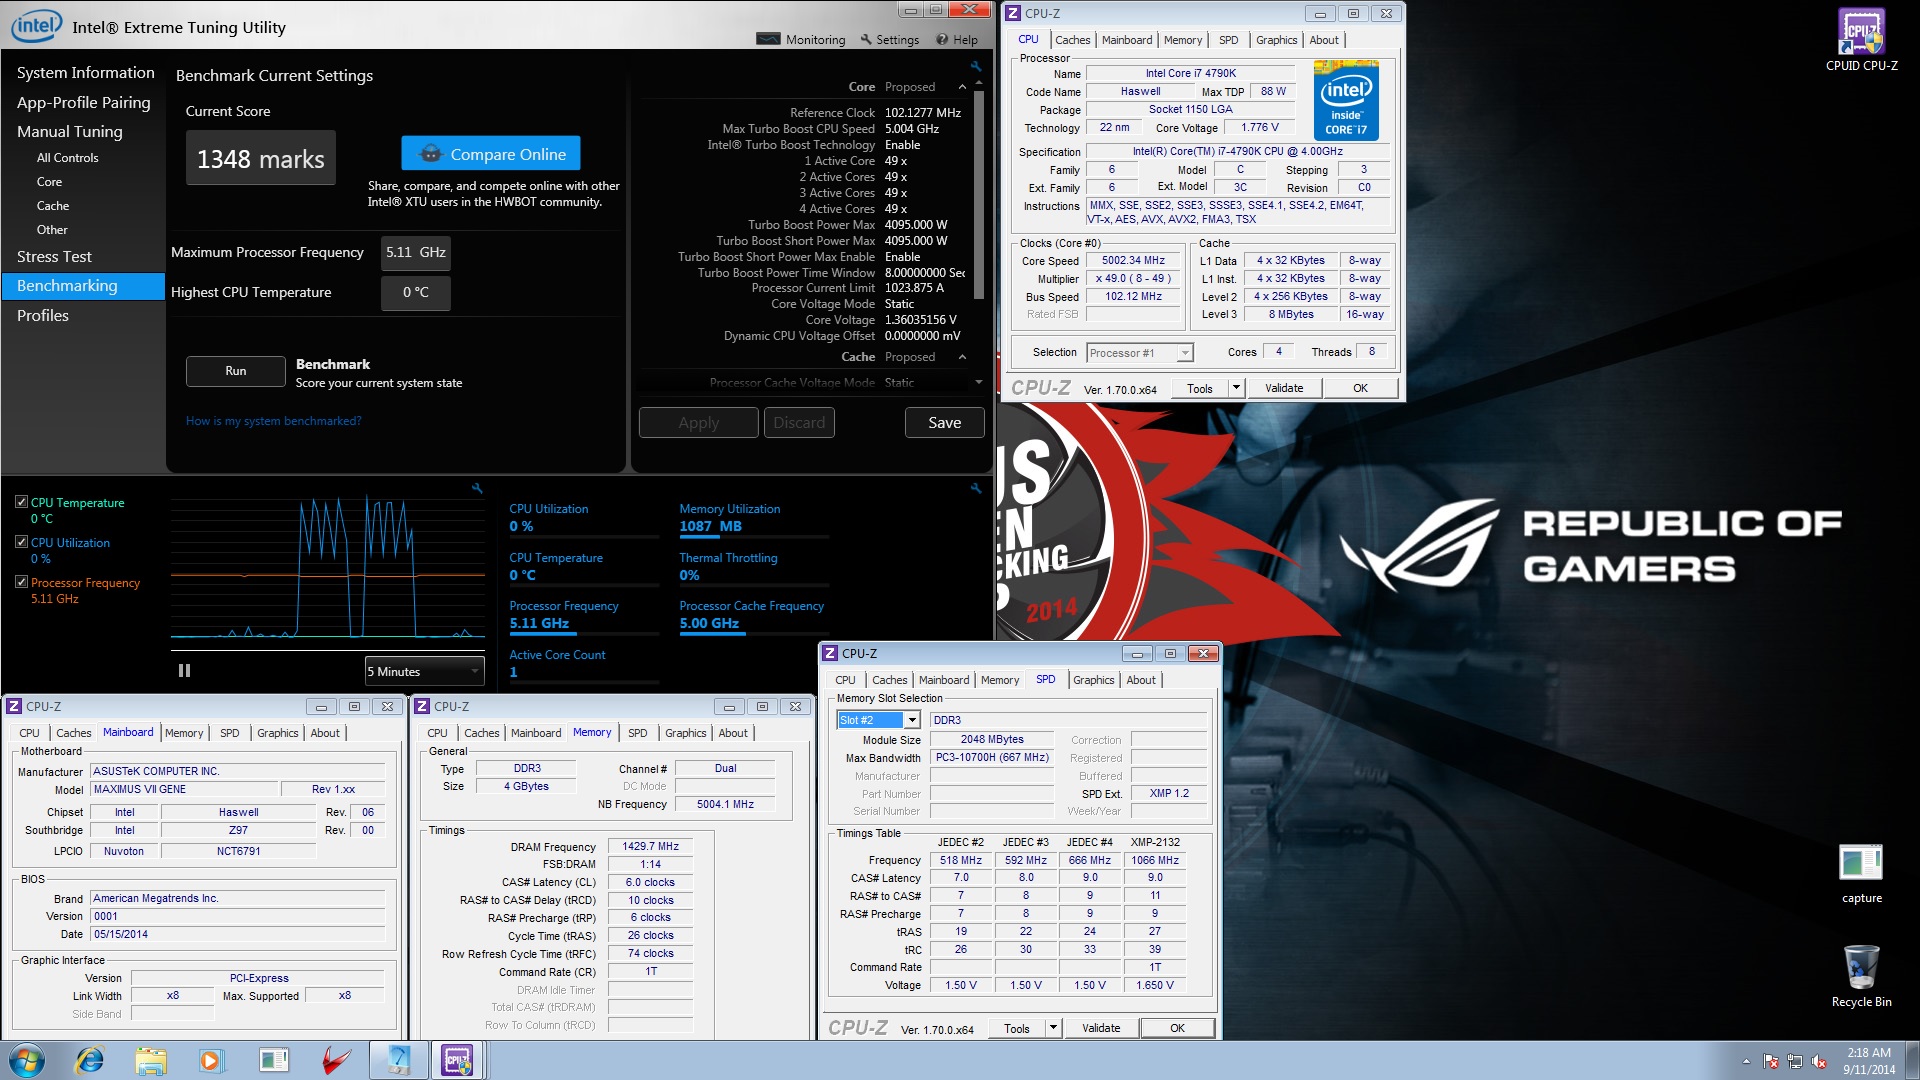Open App-Profile Pairing in XTU sidebar

click(x=83, y=102)
